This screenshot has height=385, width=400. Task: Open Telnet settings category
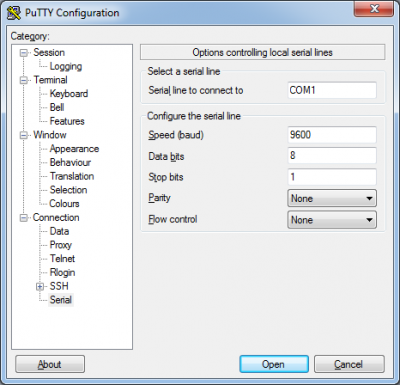[x=62, y=258]
